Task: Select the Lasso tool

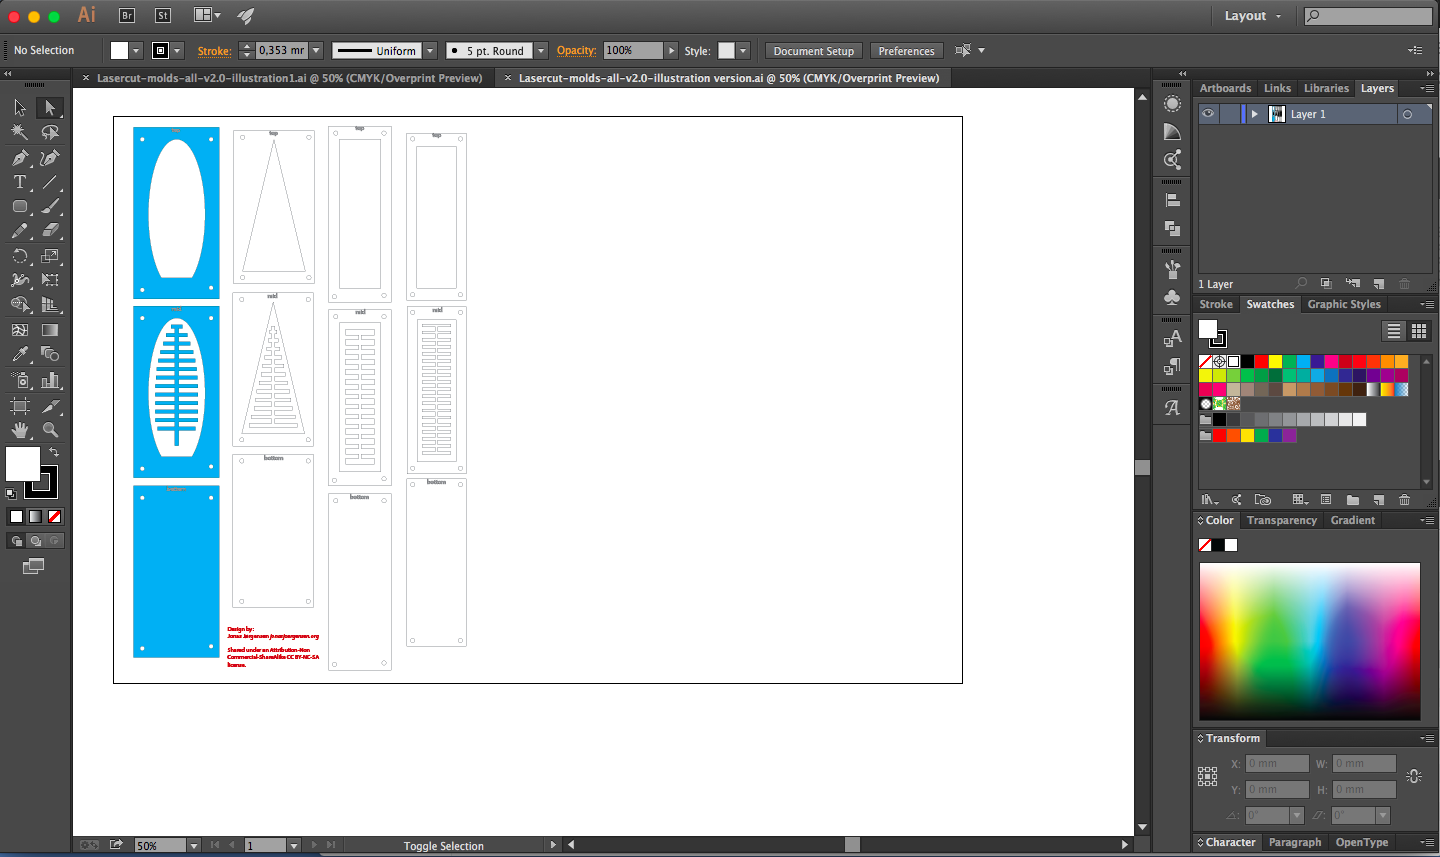Action: 50,132
